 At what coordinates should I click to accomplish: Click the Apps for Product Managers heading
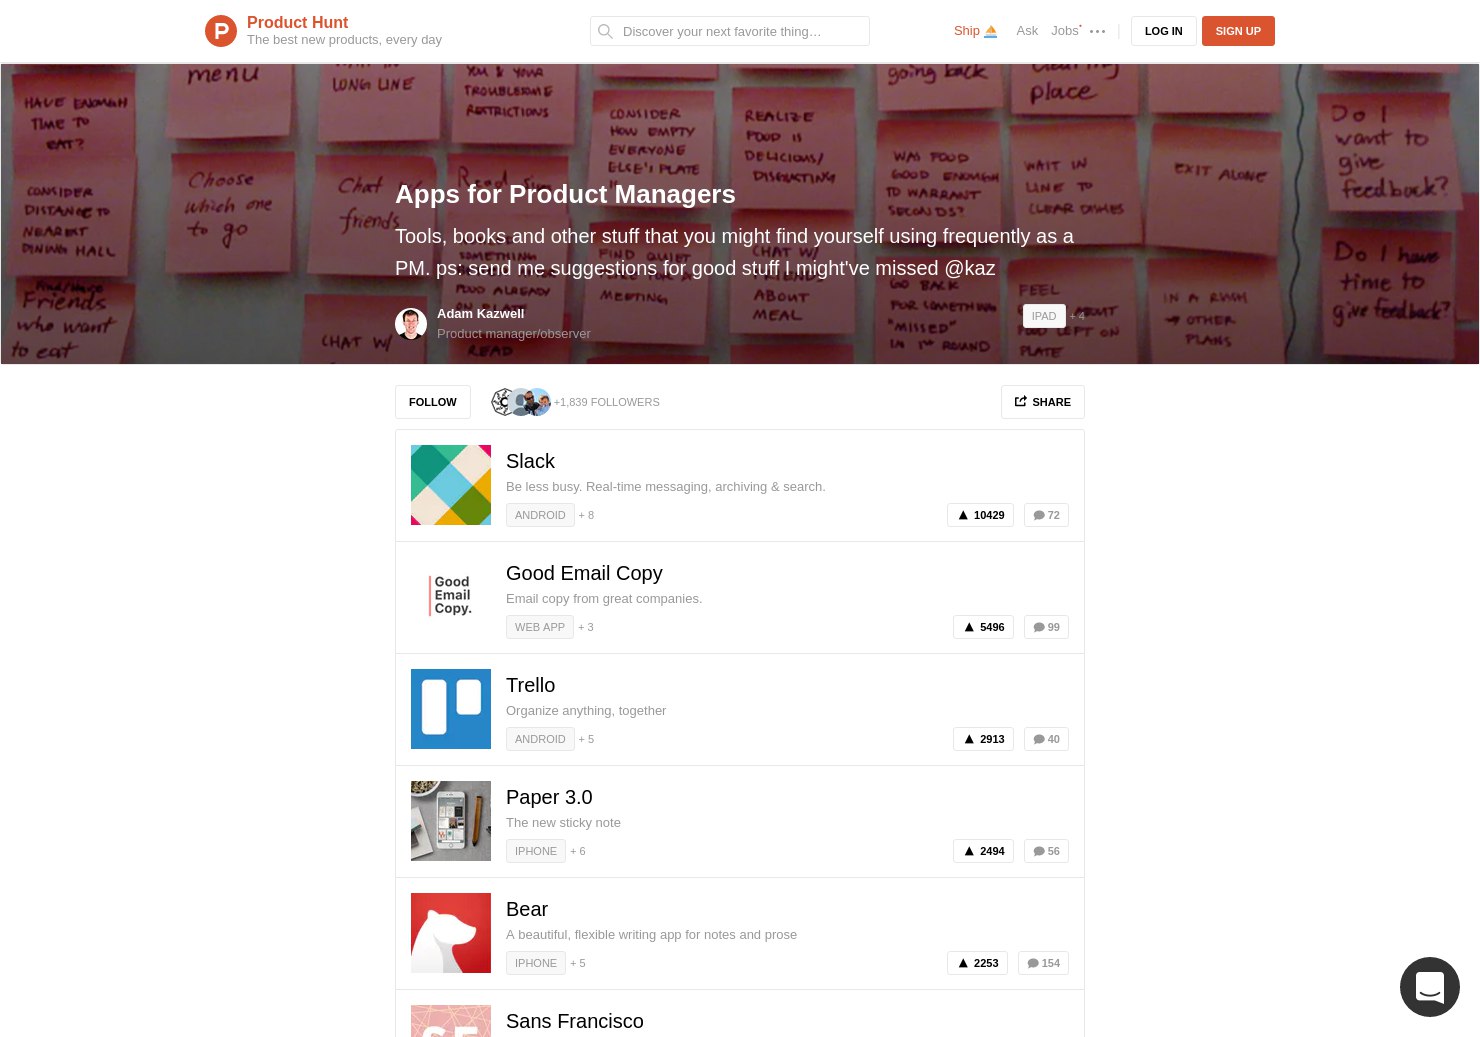tap(565, 194)
